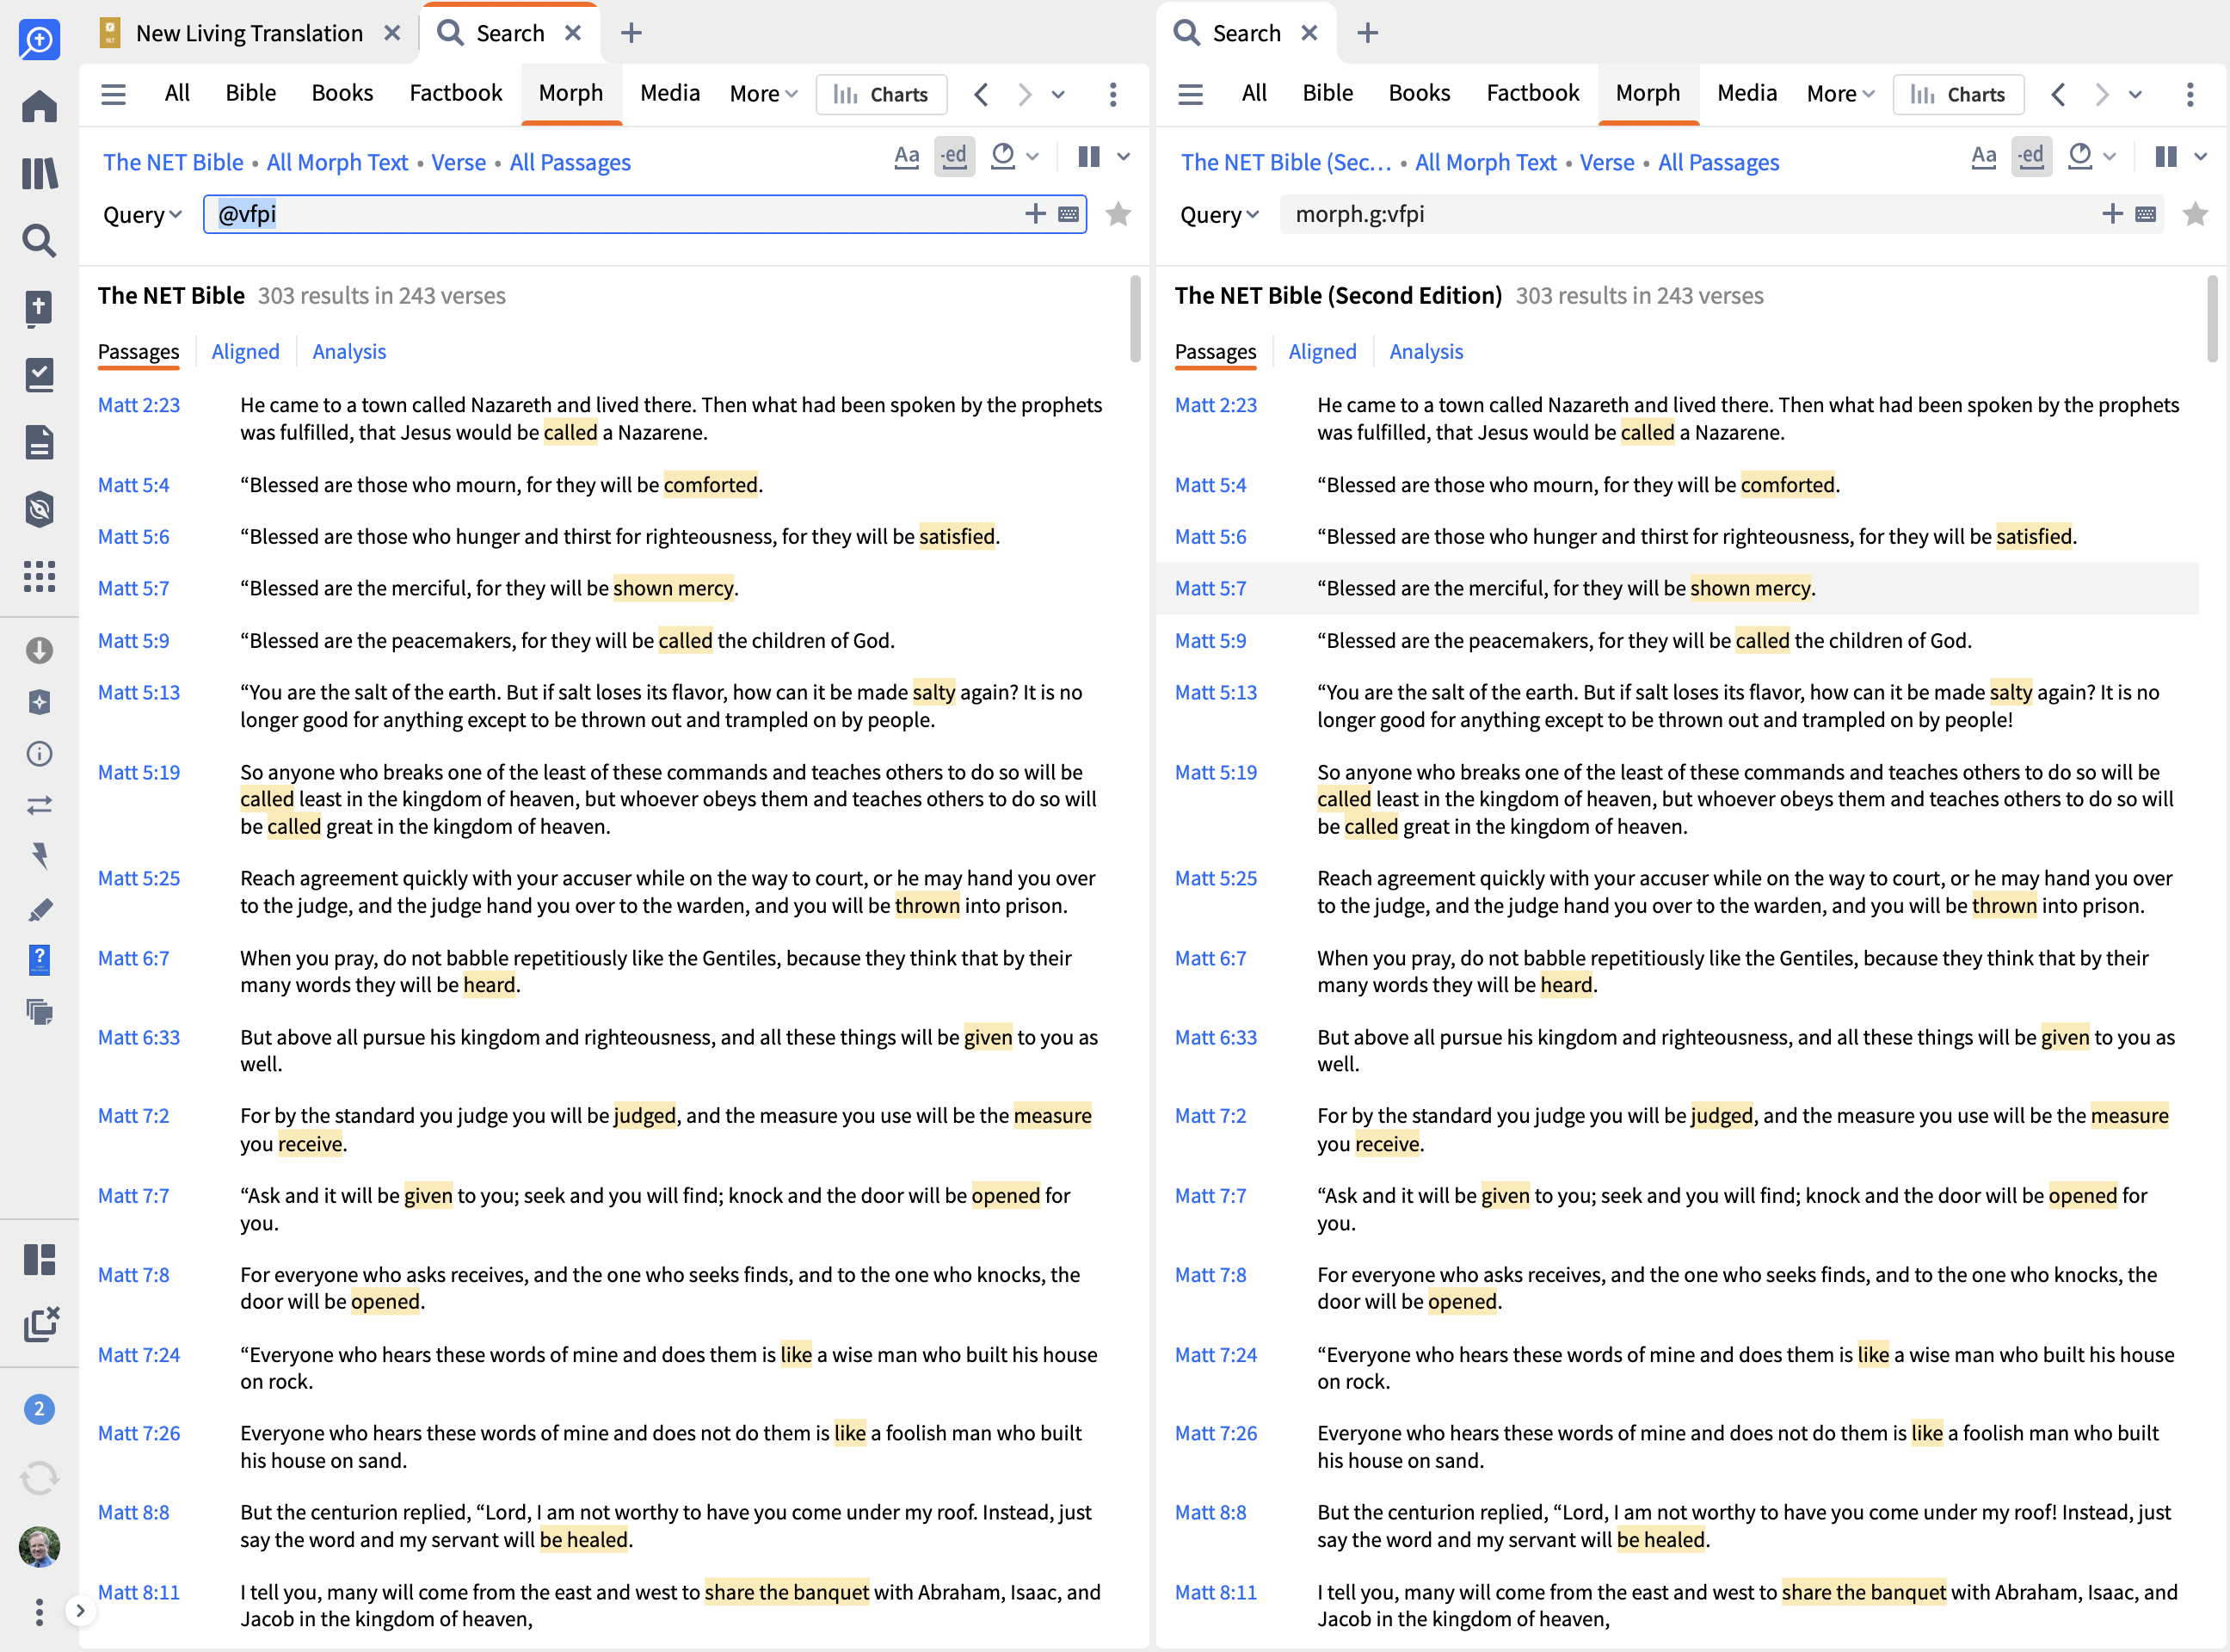Click the sync refresh icon in sidebar
Screen dimensions: 2230x1652
pyautogui.click(x=39, y=1478)
